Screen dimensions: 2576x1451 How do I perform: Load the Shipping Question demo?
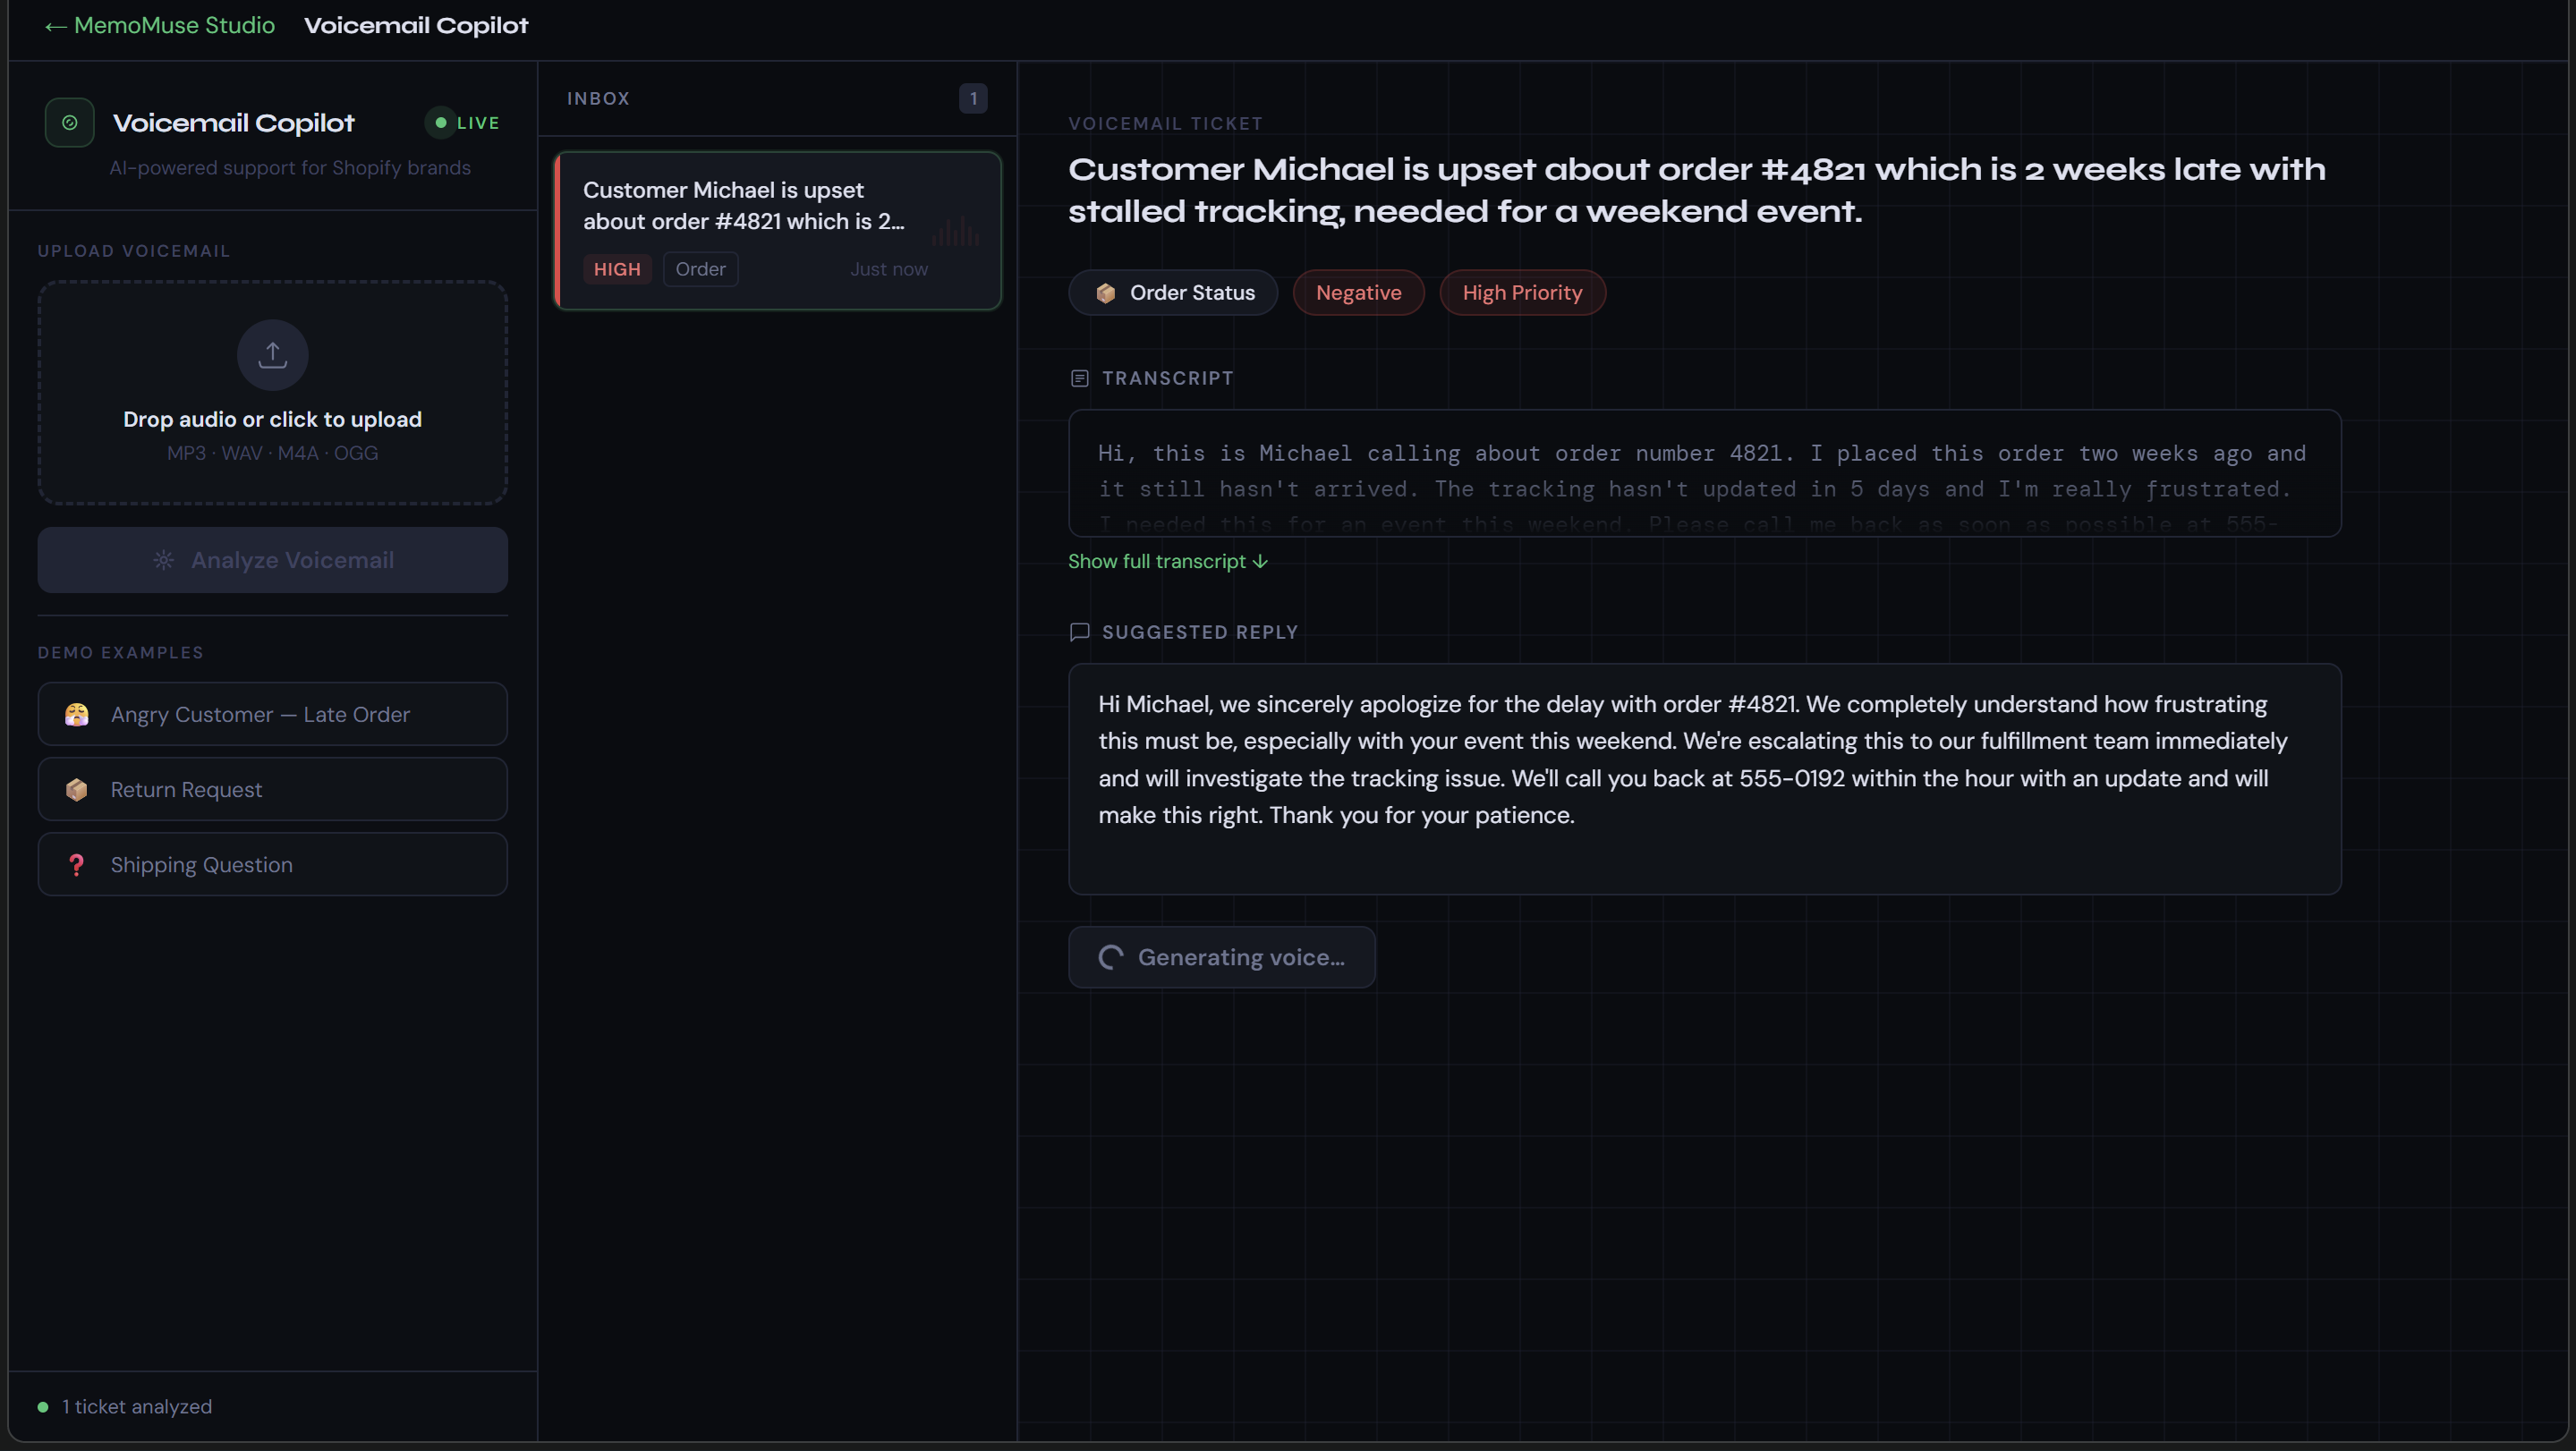[272, 864]
